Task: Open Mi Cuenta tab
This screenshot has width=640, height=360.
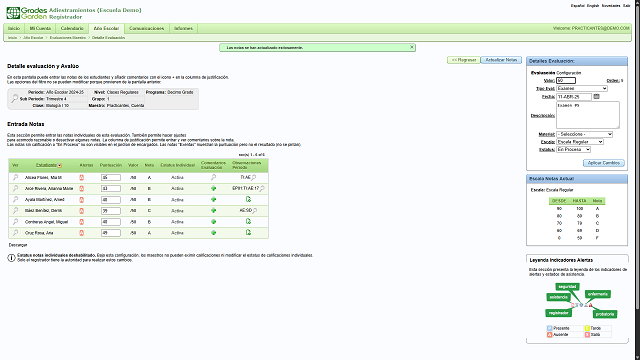Action: tap(40, 29)
